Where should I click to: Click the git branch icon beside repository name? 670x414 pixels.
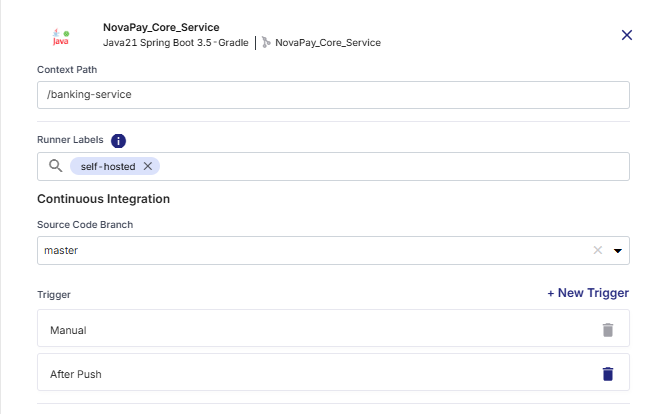(x=266, y=42)
